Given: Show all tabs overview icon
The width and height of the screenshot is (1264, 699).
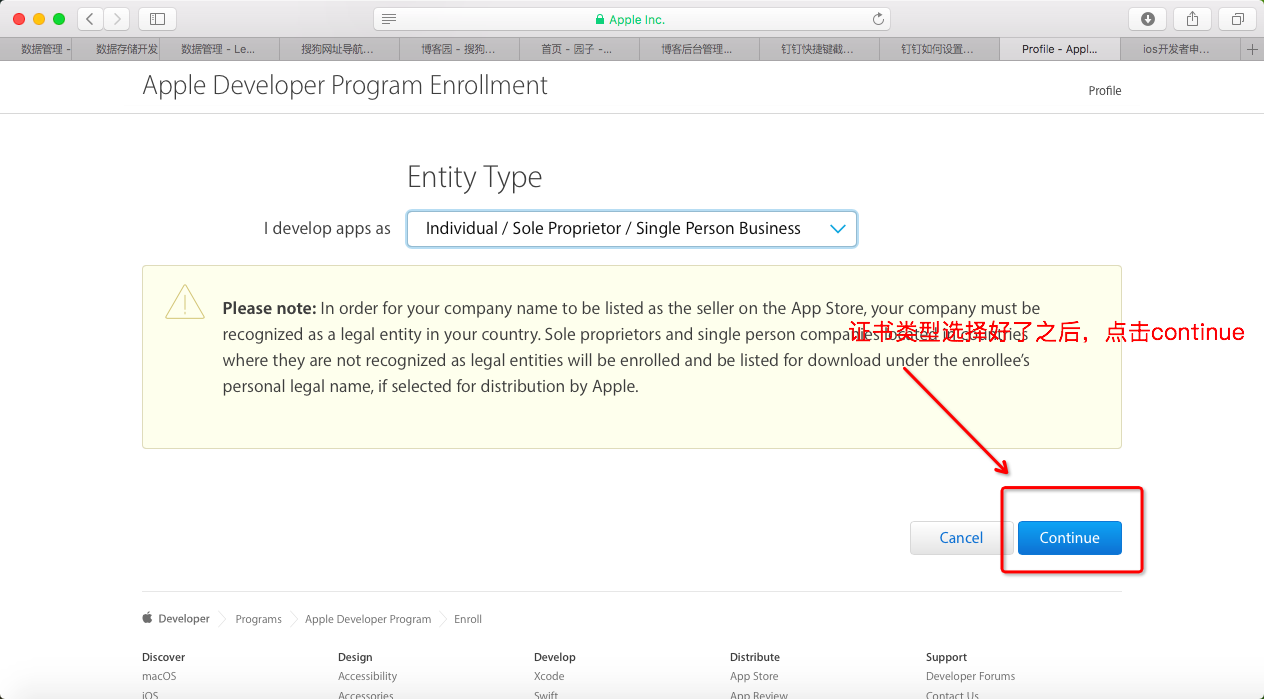Looking at the screenshot, I should pyautogui.click(x=1237, y=19).
